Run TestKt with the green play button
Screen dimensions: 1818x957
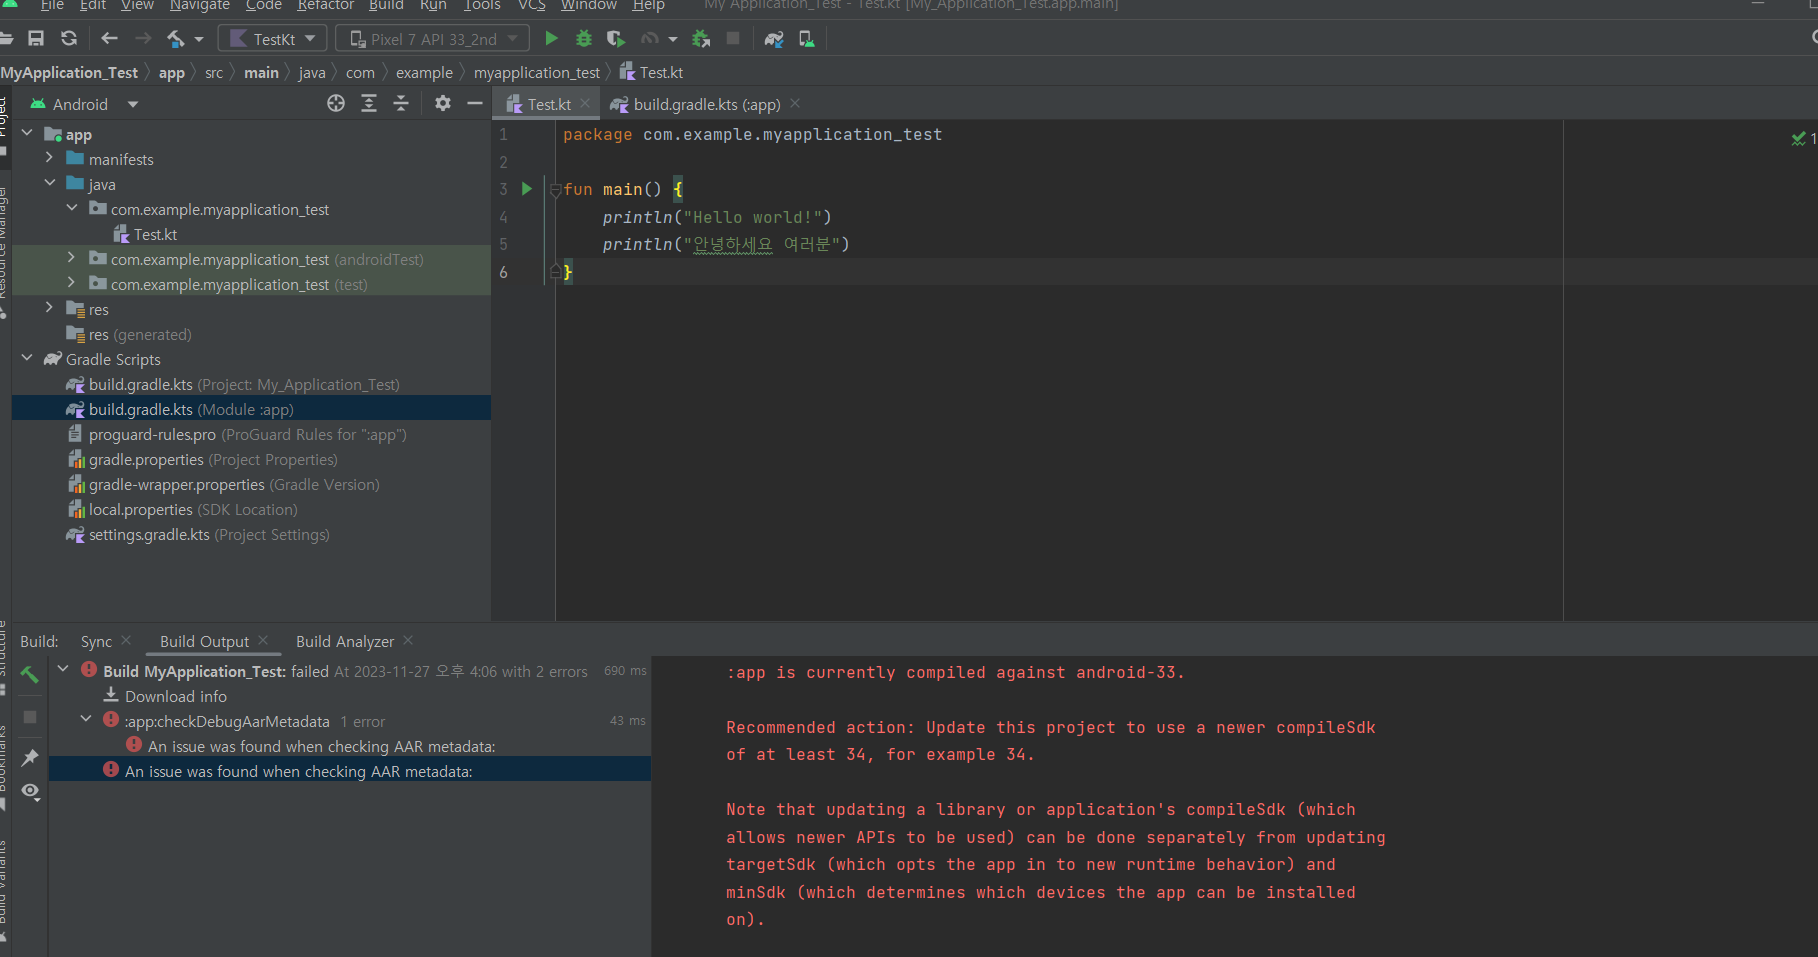click(551, 39)
